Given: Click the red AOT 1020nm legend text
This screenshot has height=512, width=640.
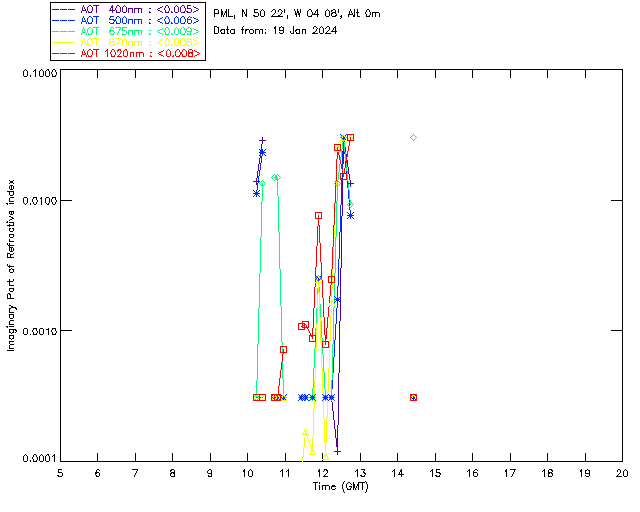Looking at the screenshot, I should coord(140,53).
